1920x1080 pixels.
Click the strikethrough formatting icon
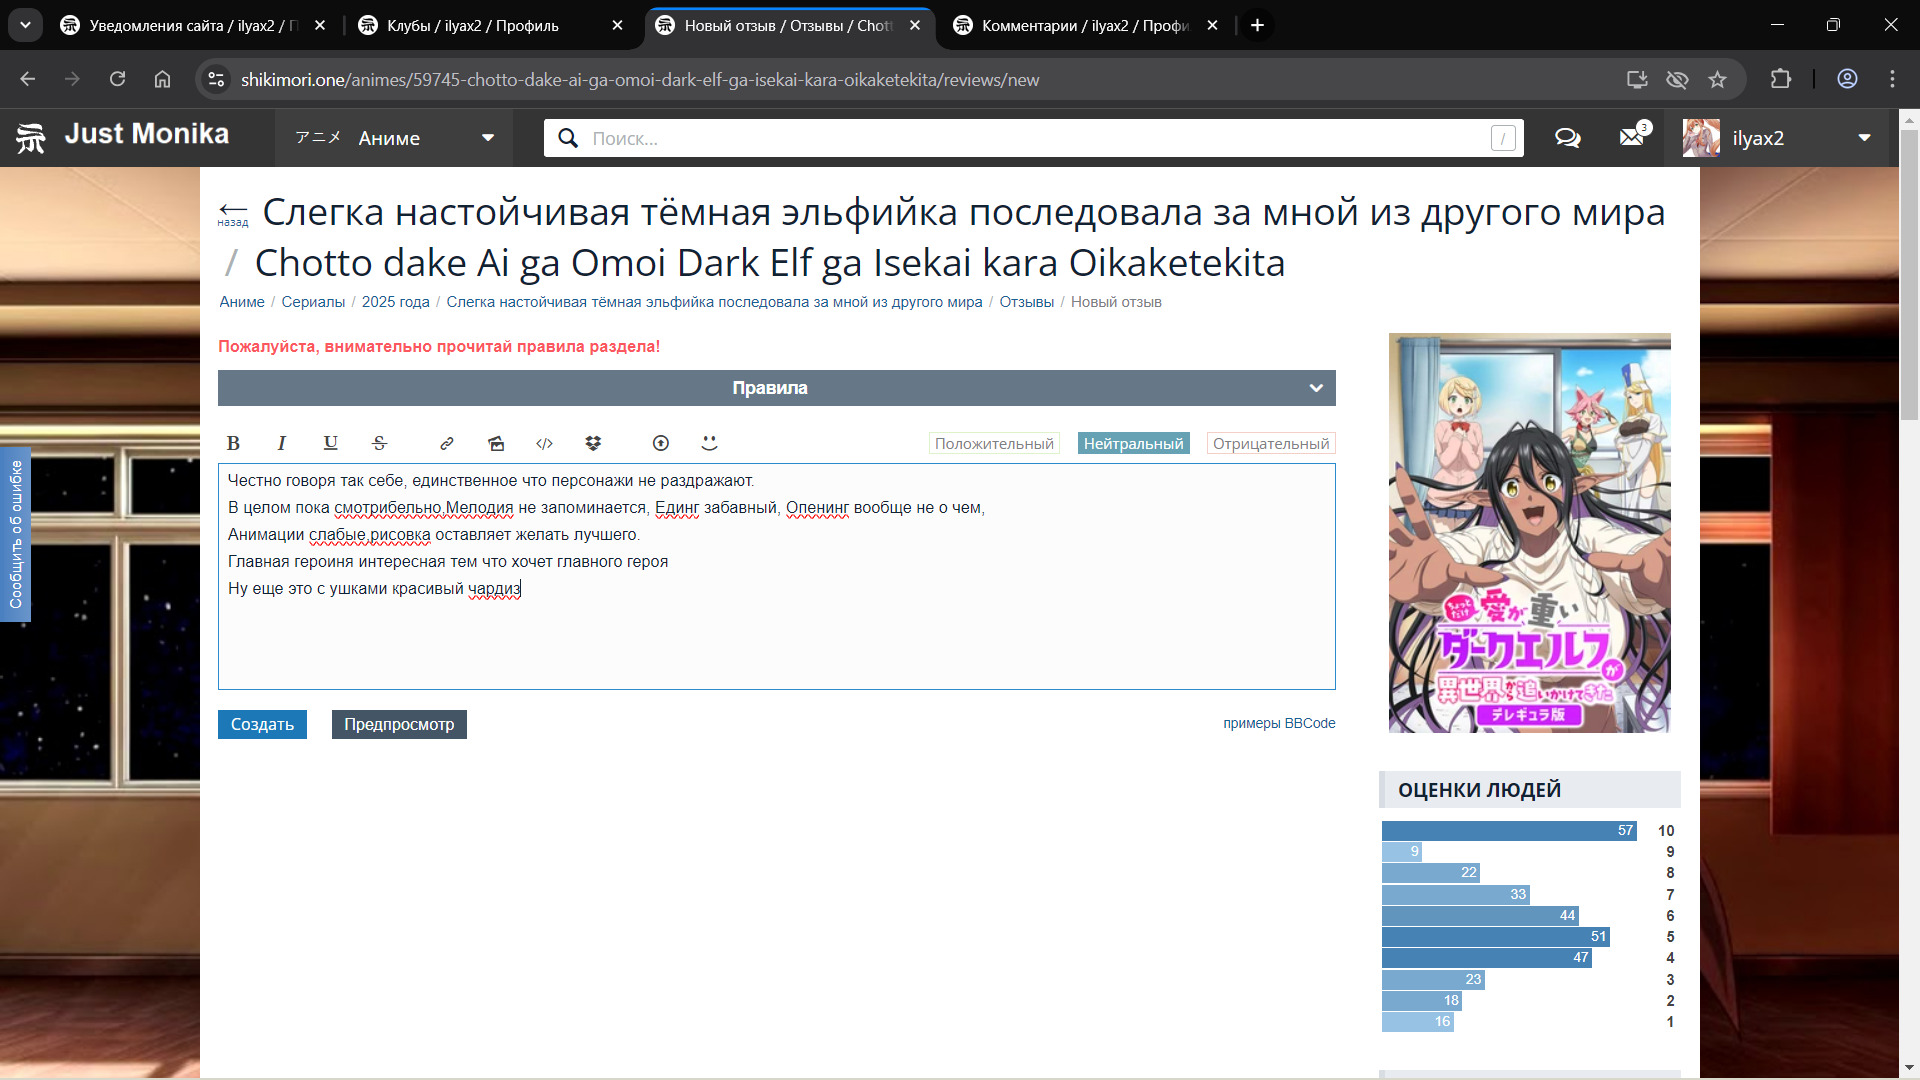379,443
